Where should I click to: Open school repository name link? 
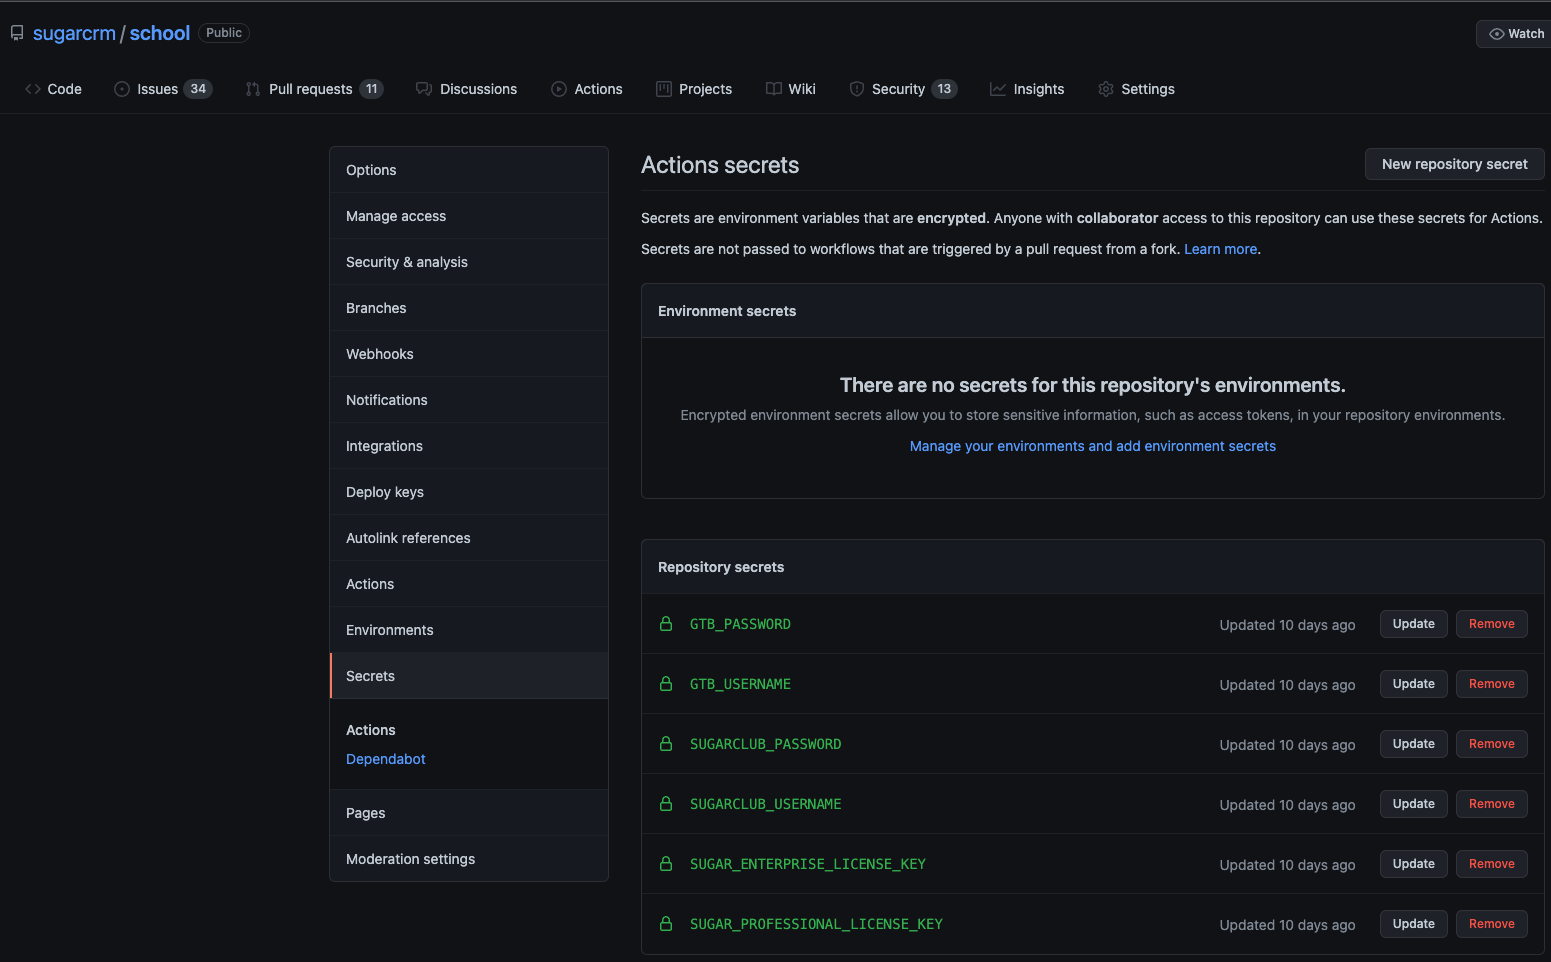[160, 33]
